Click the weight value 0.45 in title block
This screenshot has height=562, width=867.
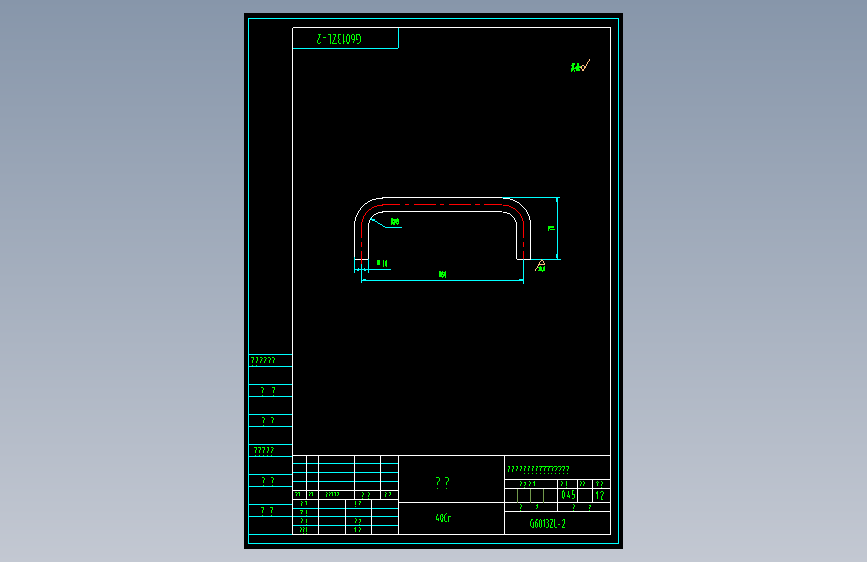pos(568,495)
